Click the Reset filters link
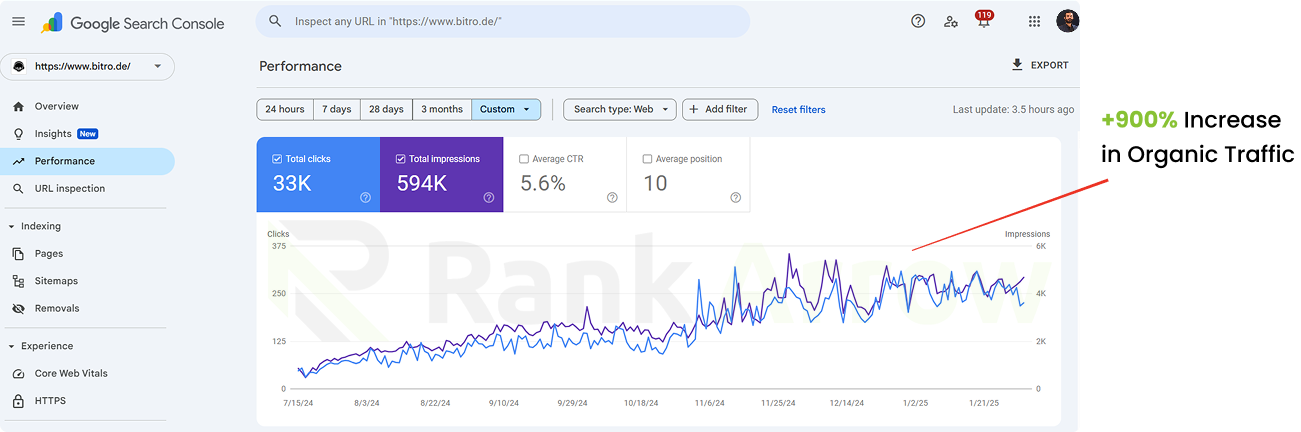1301x432 pixels. click(x=798, y=109)
